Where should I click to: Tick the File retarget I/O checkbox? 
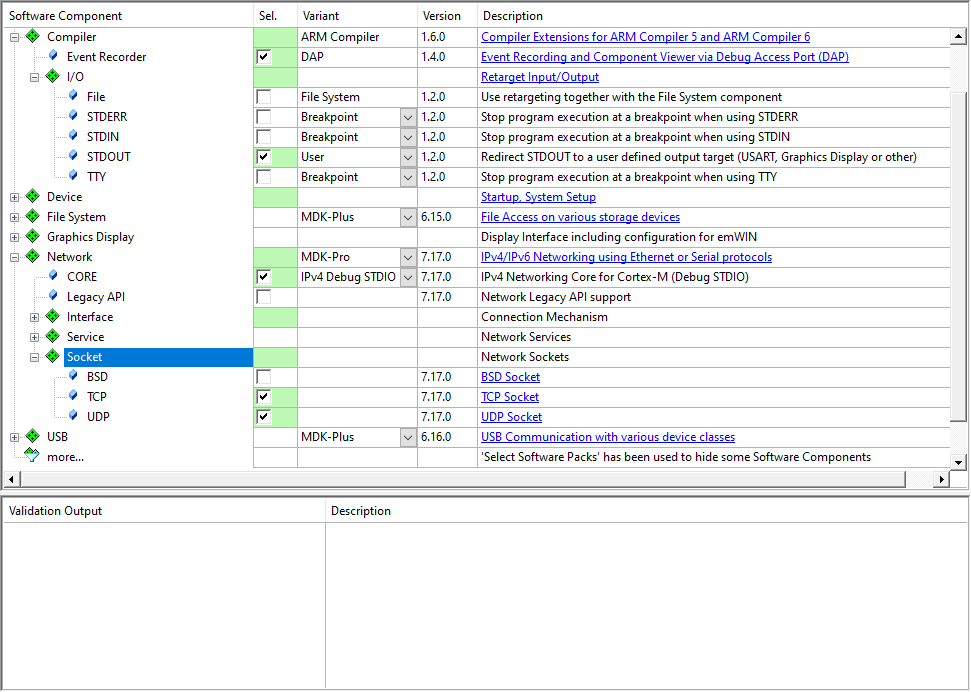(264, 97)
